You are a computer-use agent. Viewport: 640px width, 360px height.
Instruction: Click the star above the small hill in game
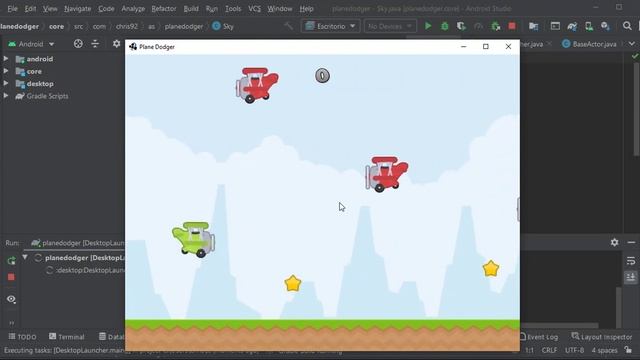pos(293,283)
